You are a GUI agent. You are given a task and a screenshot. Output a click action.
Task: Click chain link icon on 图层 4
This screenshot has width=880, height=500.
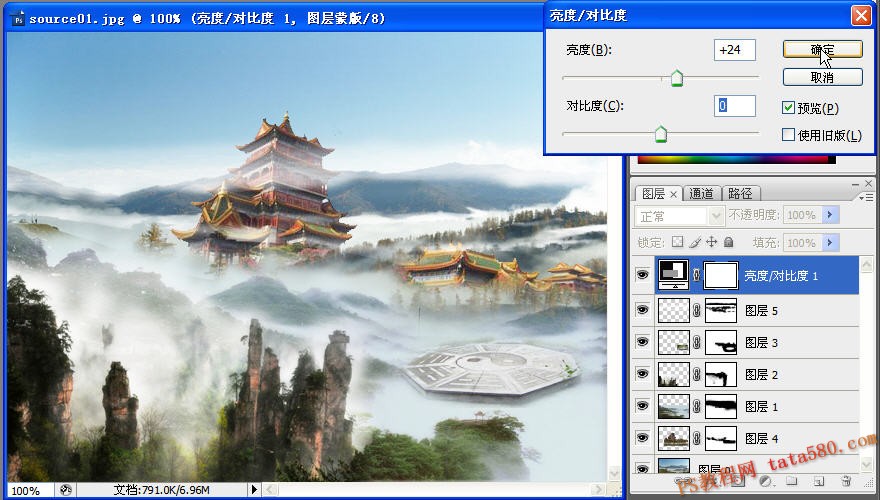[x=696, y=438]
